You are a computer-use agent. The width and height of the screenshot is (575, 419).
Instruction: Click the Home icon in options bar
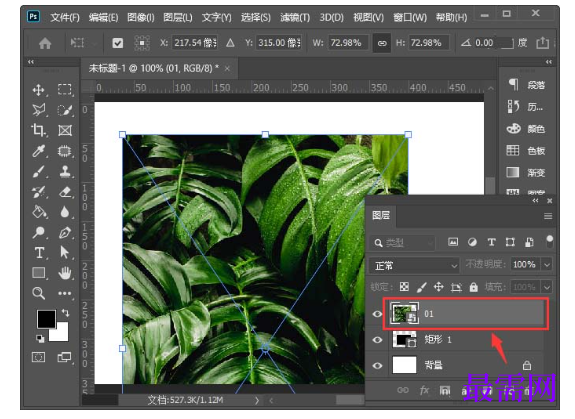click(x=45, y=43)
